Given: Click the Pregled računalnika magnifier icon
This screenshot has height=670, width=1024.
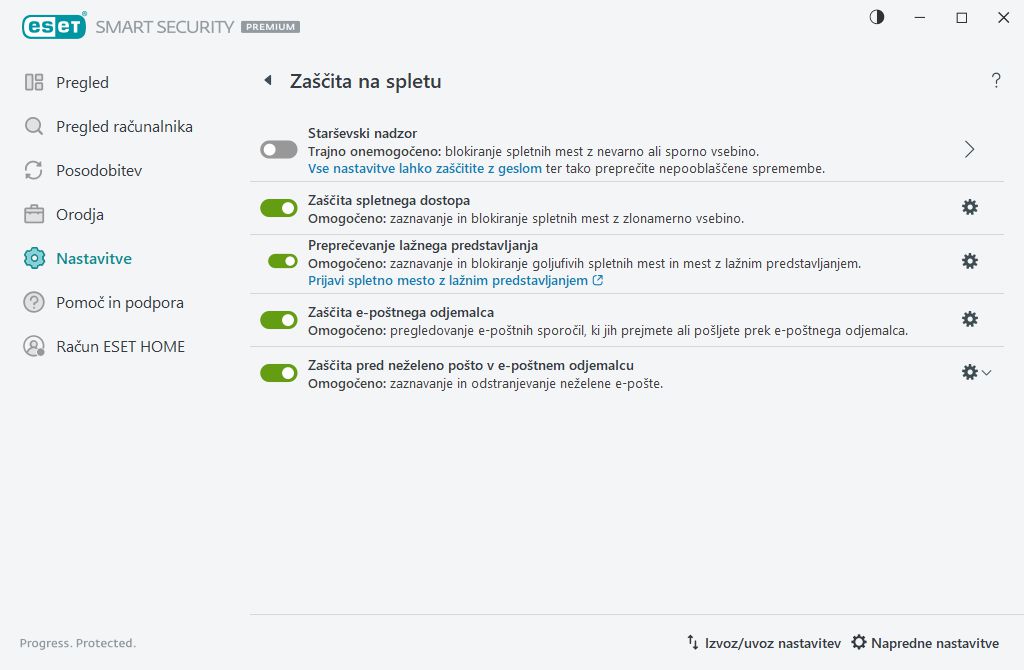Looking at the screenshot, I should tap(33, 126).
